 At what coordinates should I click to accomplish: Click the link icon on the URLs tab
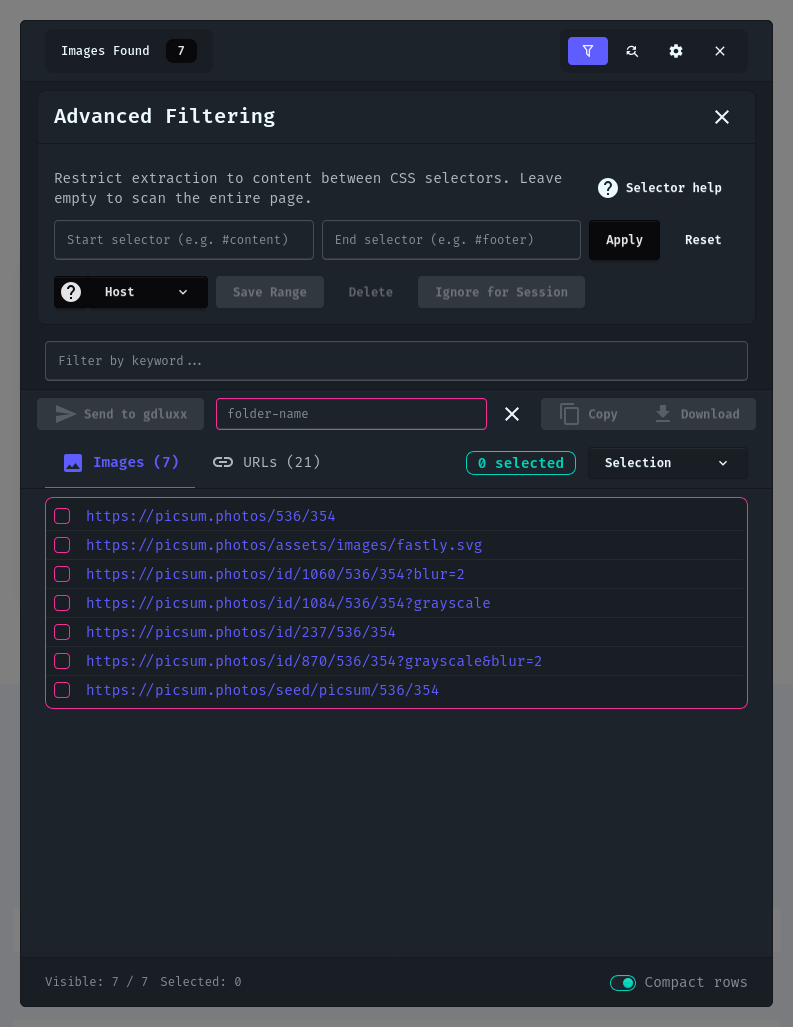point(223,462)
